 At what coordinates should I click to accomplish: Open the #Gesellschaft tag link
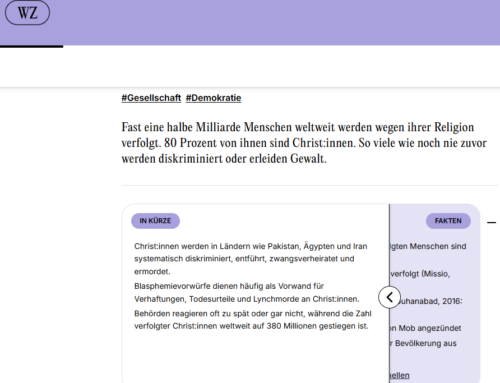pos(151,98)
